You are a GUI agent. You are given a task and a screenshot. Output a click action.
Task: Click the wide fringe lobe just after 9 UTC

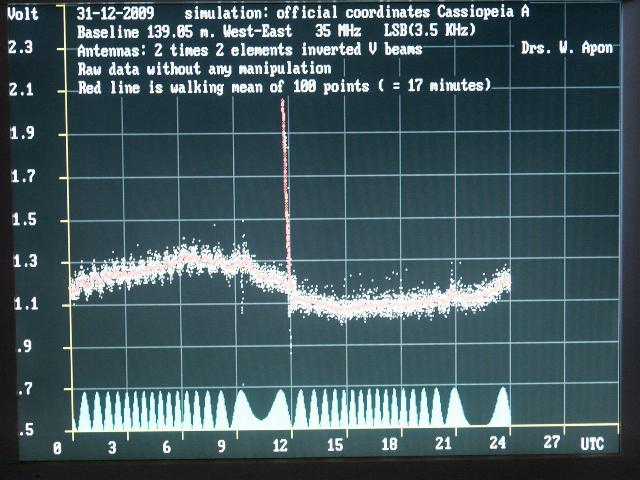pos(241,409)
